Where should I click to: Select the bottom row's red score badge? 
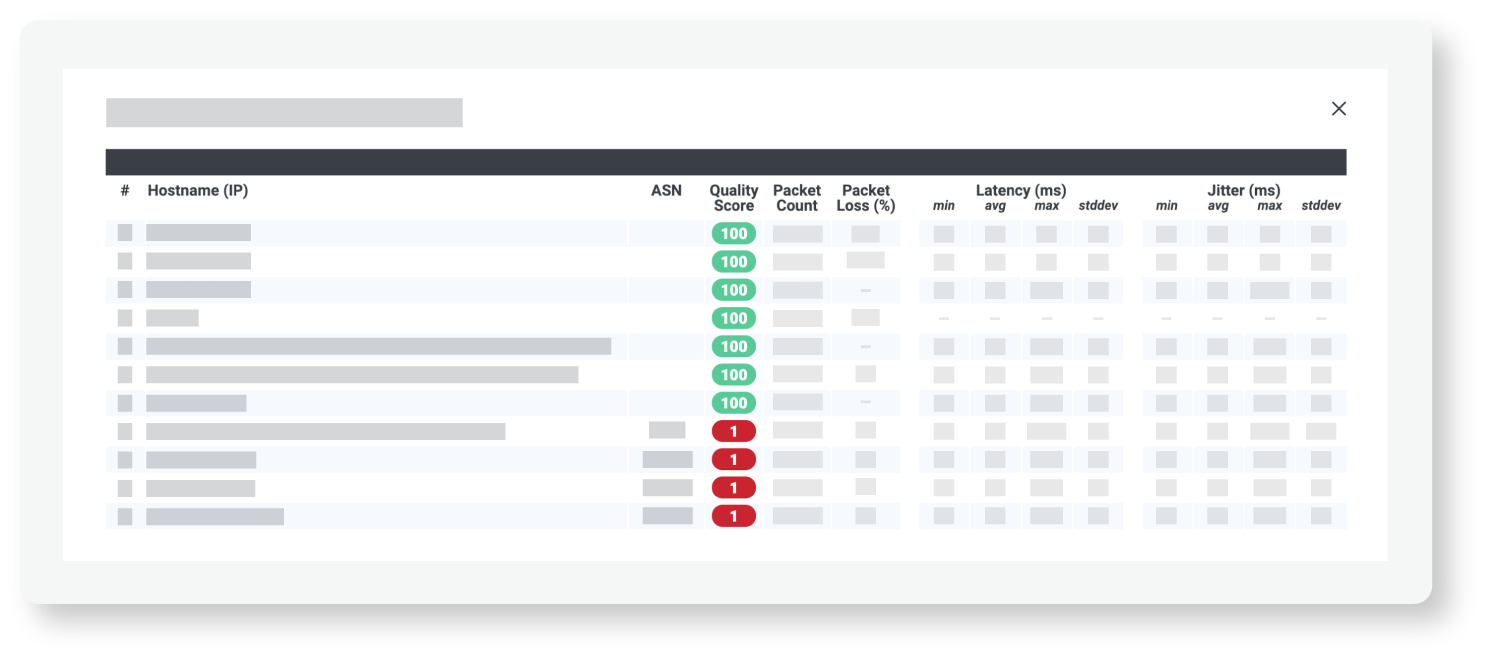[733, 516]
